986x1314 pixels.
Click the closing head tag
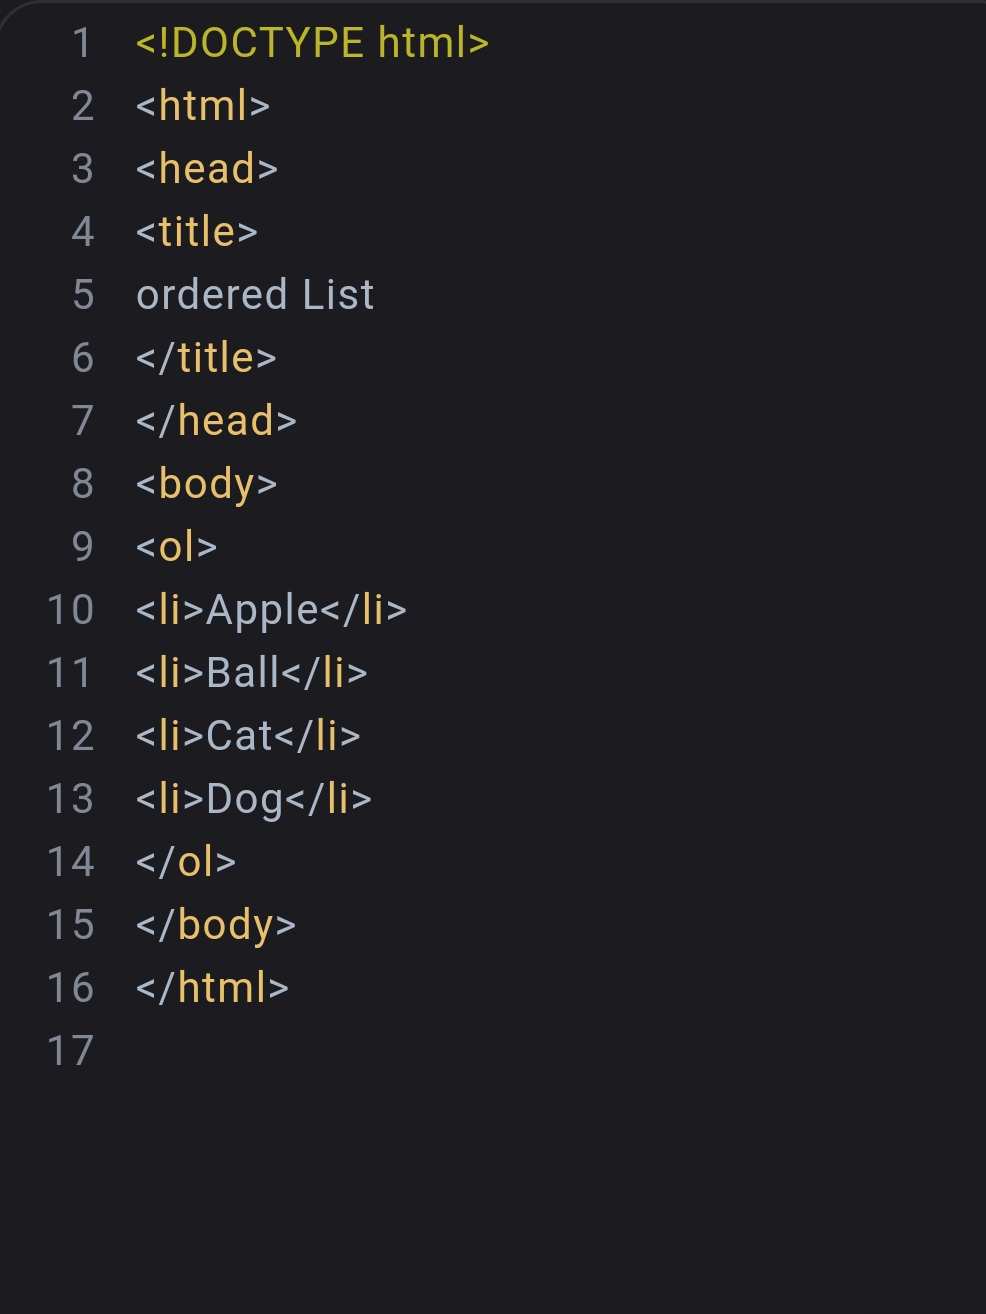point(216,421)
